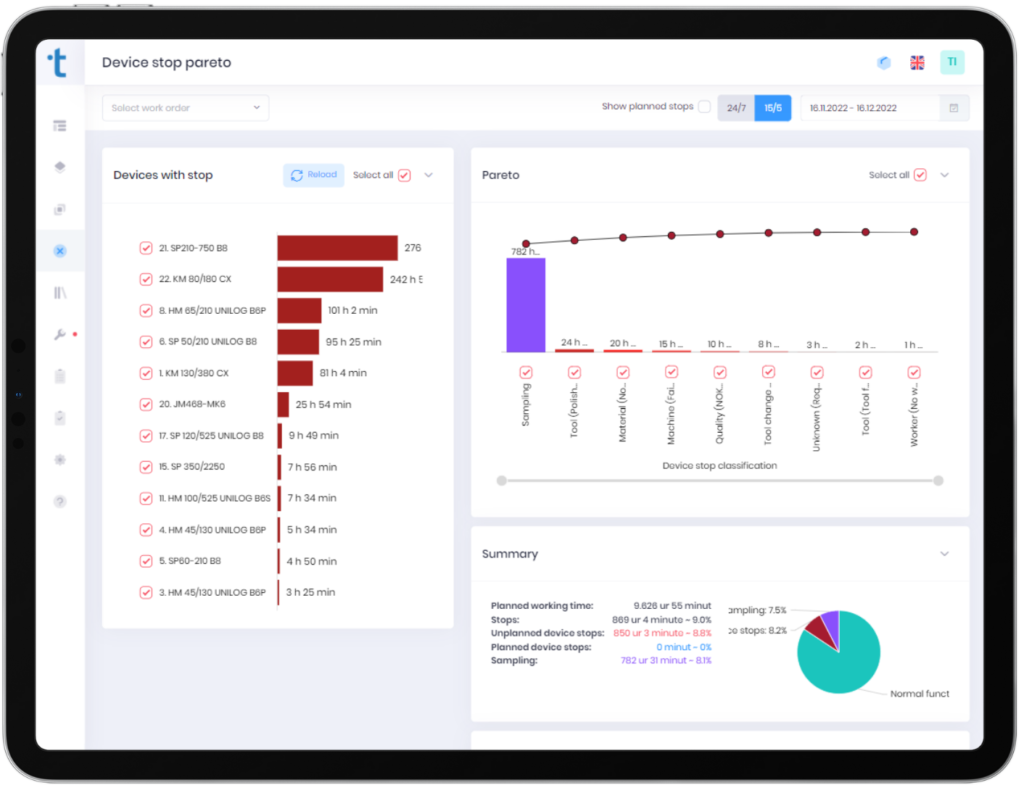Open the list menu icon in sidebar
Screen dimensions: 1024x785
[59, 125]
